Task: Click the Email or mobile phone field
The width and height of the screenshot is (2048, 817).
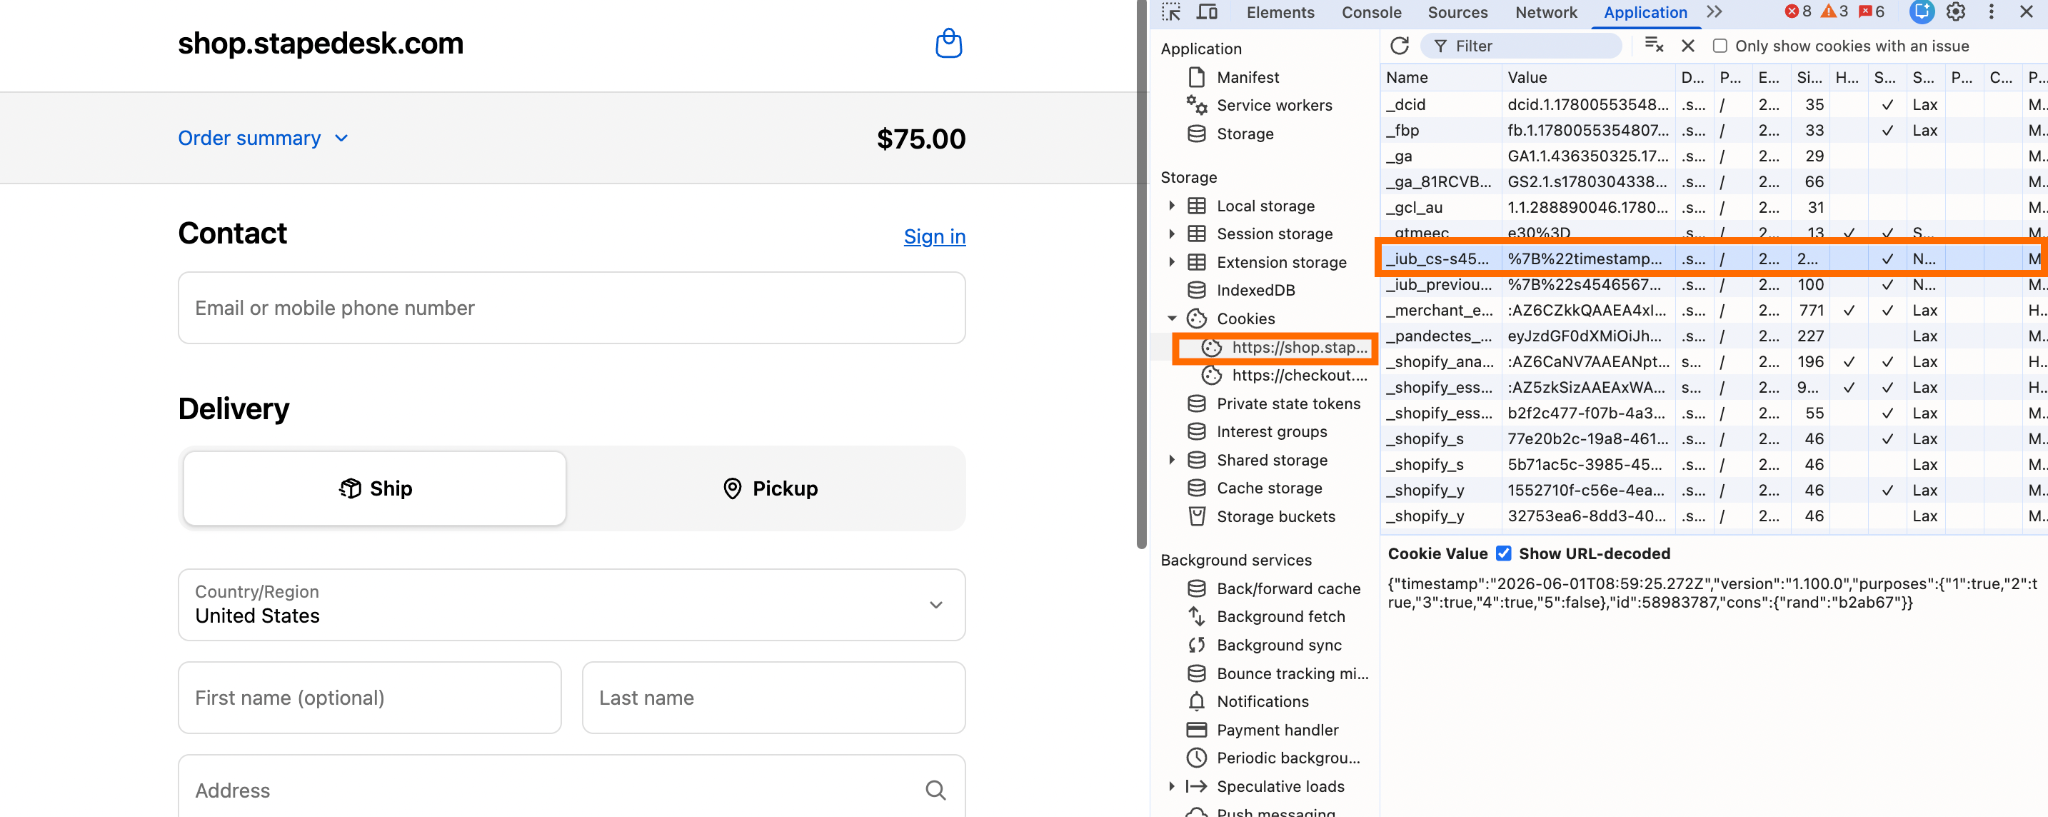Action: click(572, 308)
